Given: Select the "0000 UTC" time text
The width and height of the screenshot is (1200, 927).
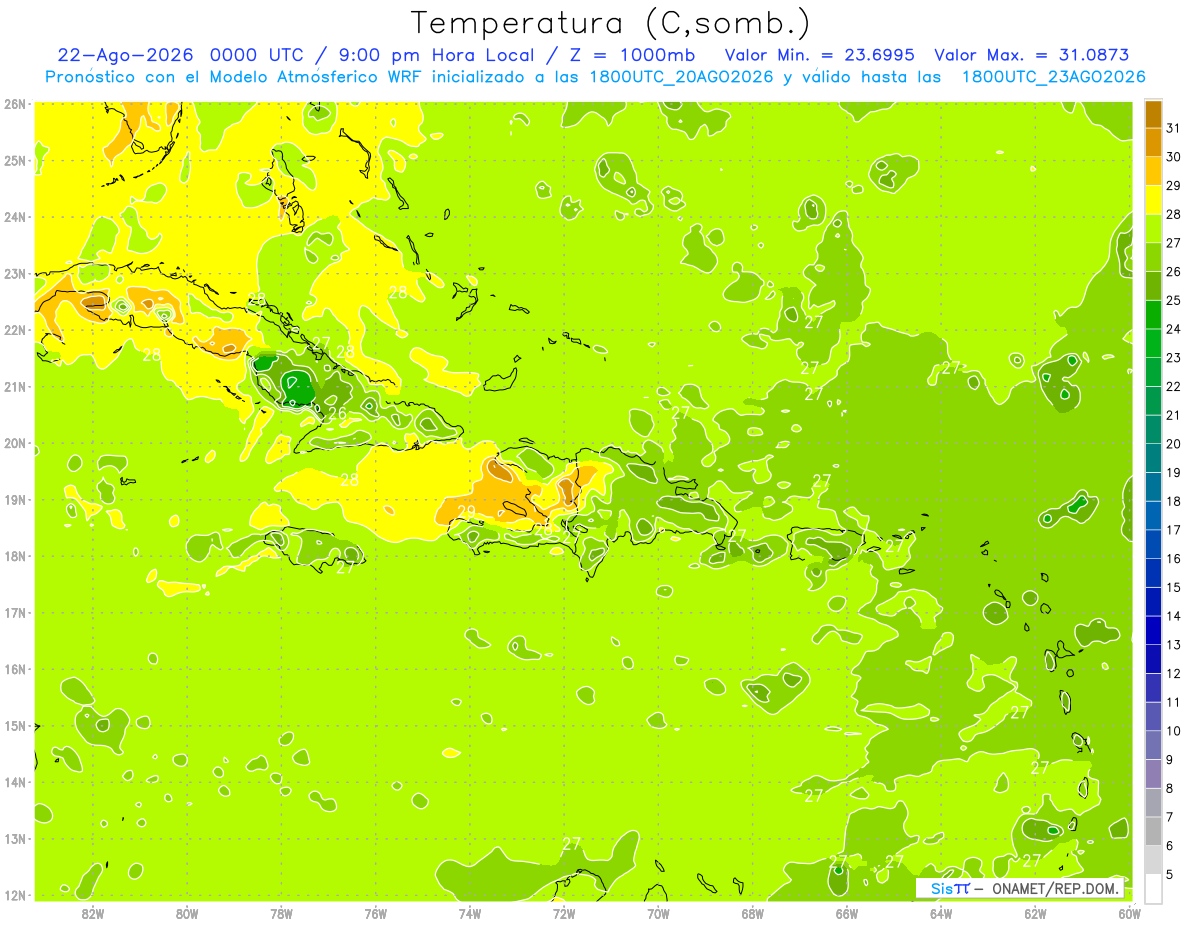Looking at the screenshot, I should [261, 55].
